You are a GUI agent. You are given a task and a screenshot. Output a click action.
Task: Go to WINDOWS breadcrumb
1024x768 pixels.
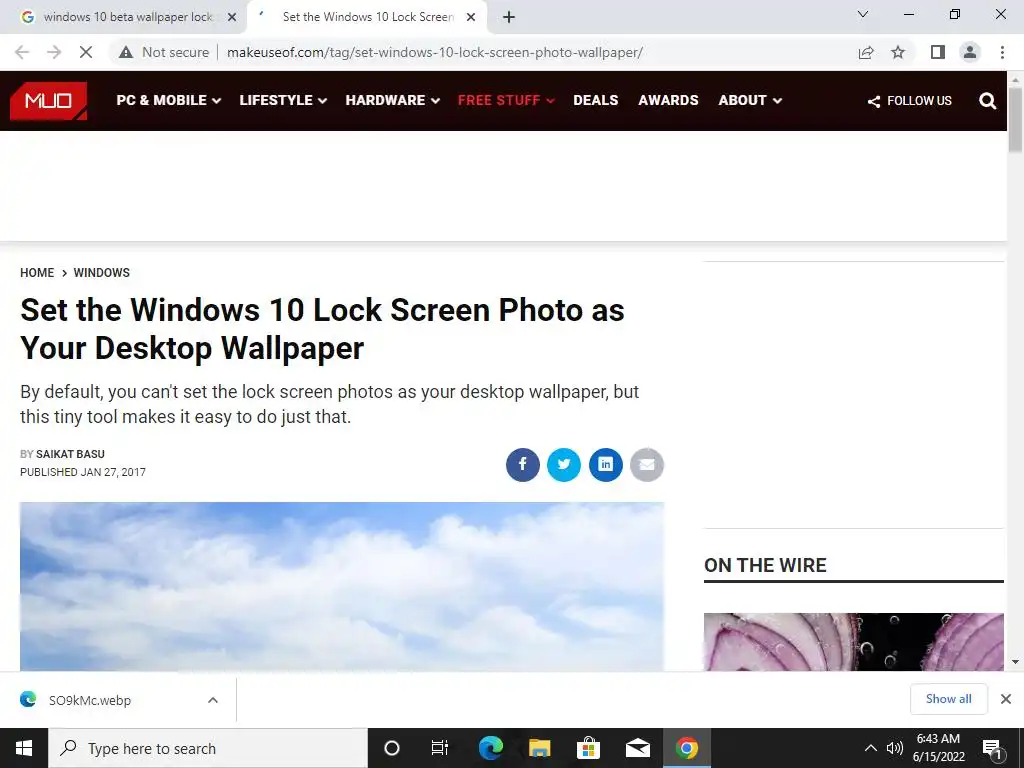(101, 272)
